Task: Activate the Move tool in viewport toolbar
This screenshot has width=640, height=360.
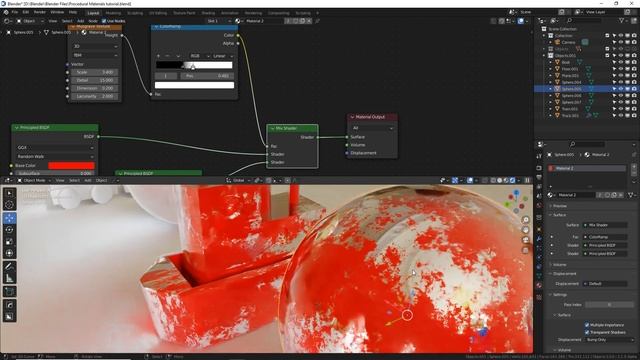Action: 9,218
